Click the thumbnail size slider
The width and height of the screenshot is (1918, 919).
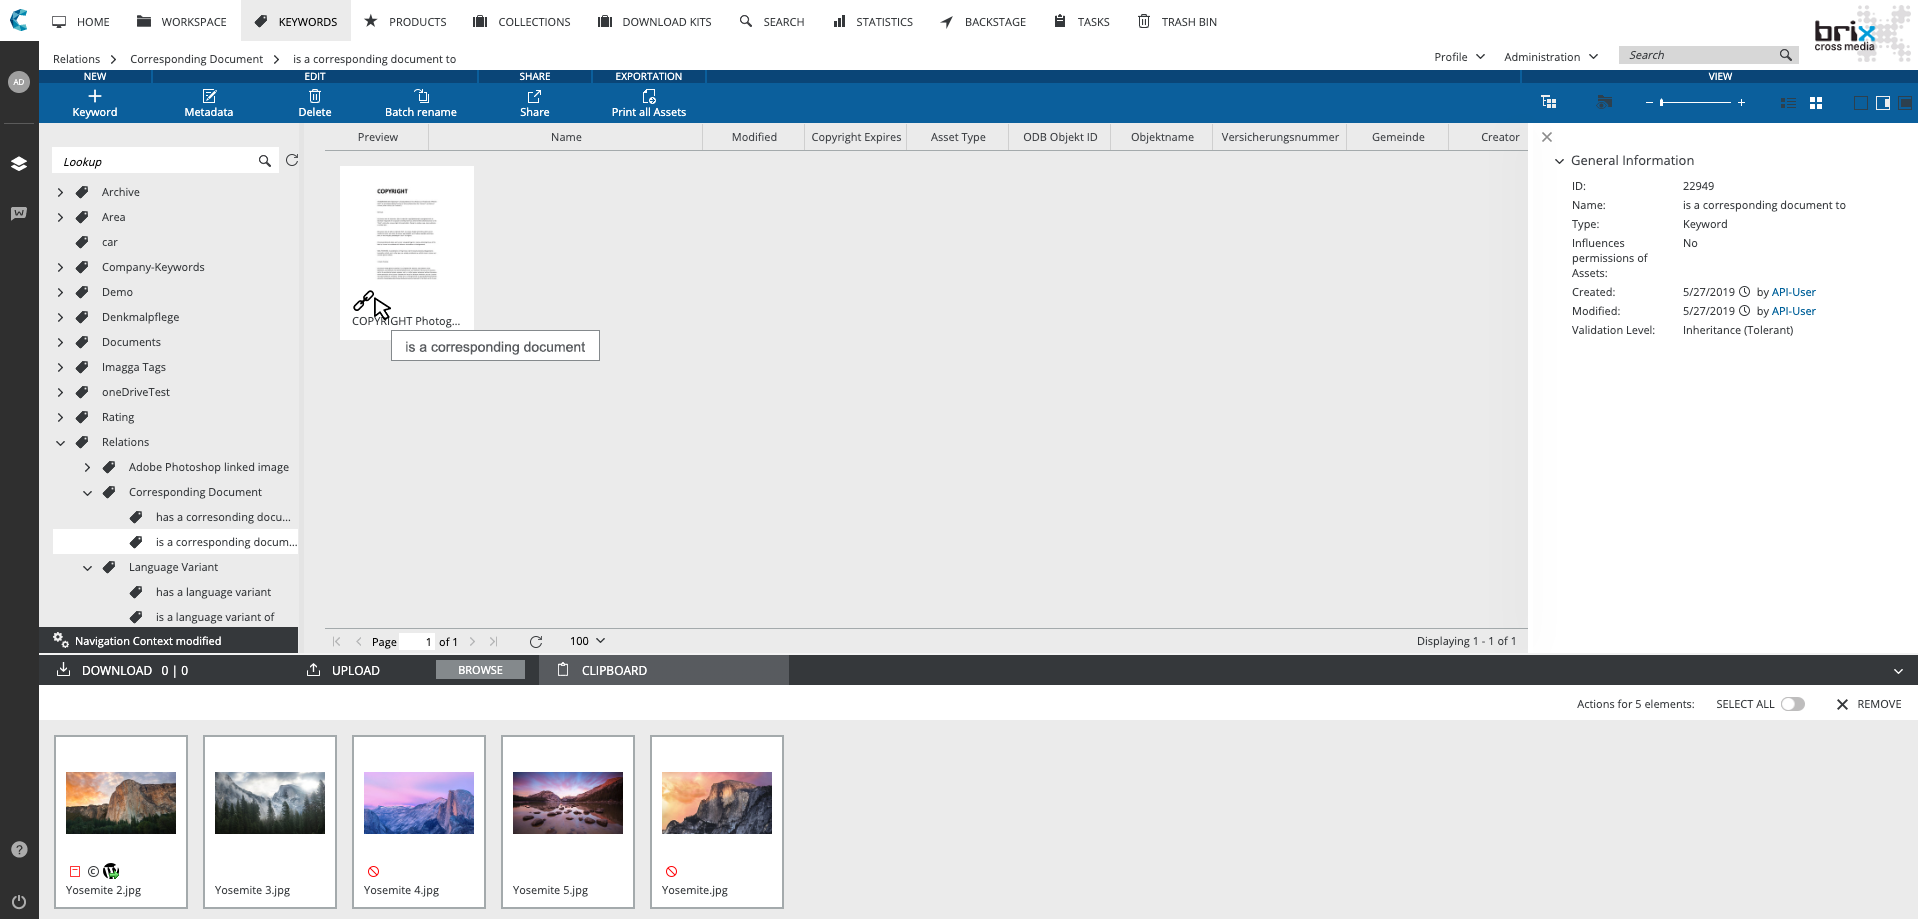1695,103
